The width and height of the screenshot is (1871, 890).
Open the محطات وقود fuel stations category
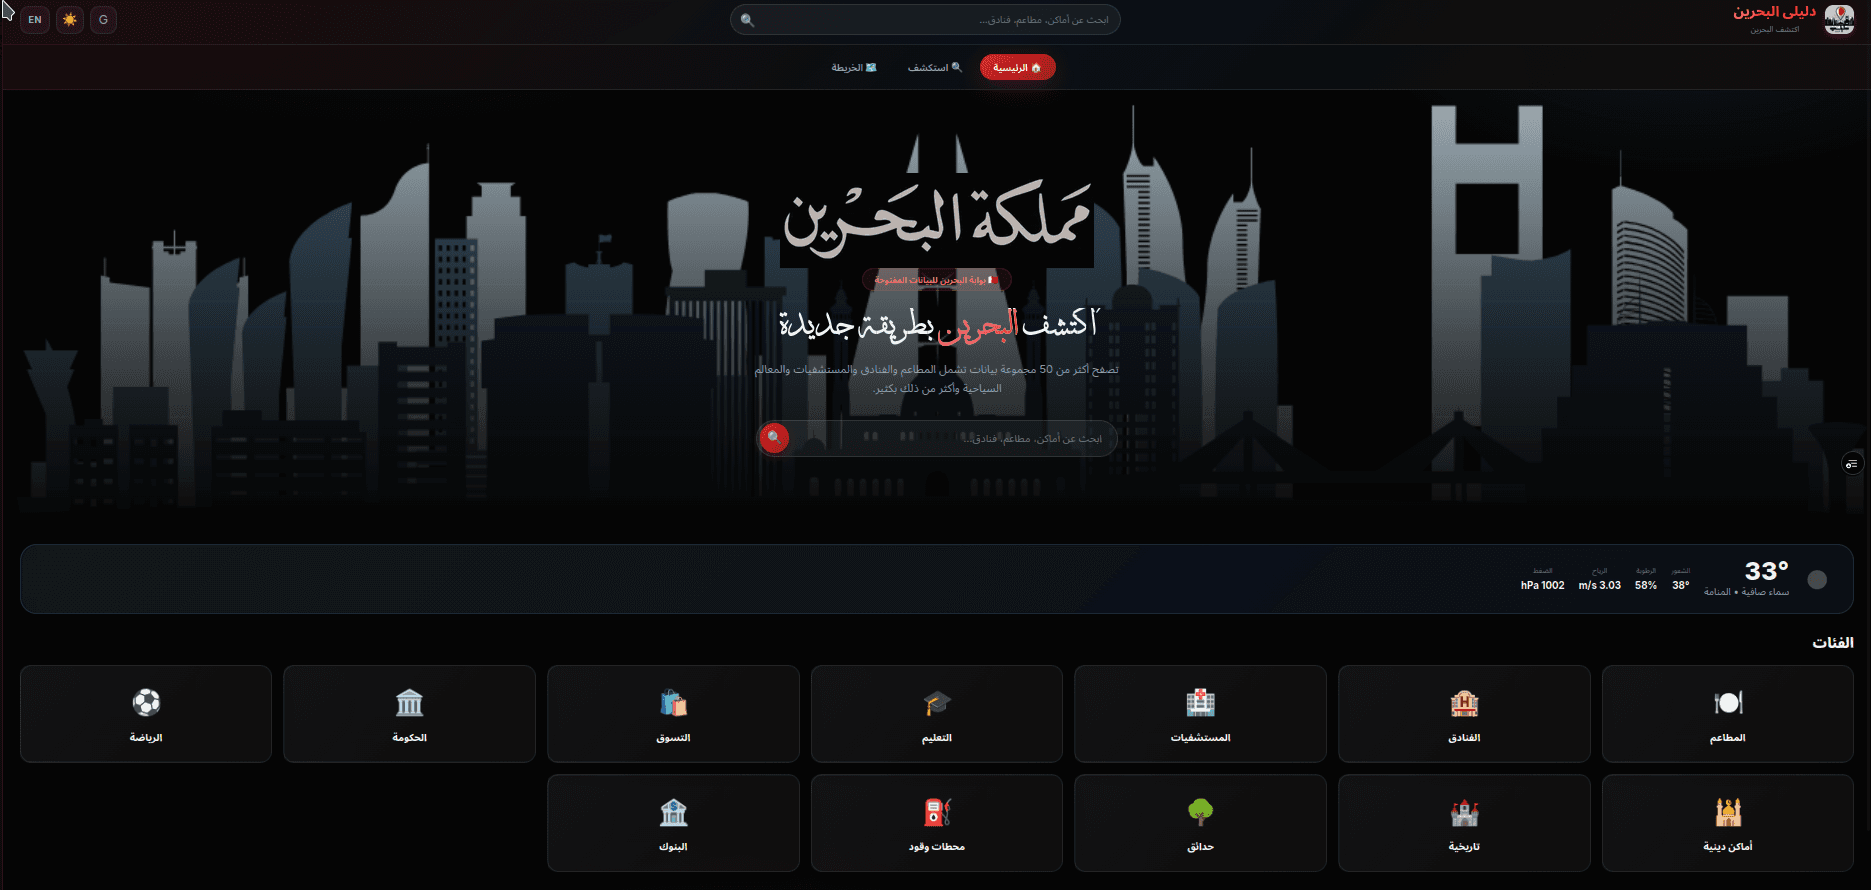[x=936, y=823]
